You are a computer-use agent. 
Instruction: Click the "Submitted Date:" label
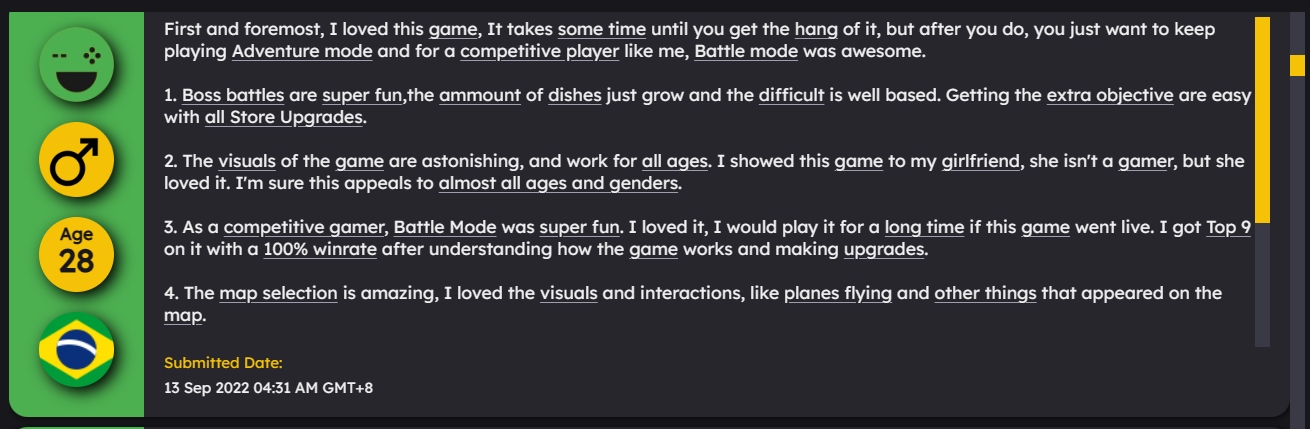[223, 363]
